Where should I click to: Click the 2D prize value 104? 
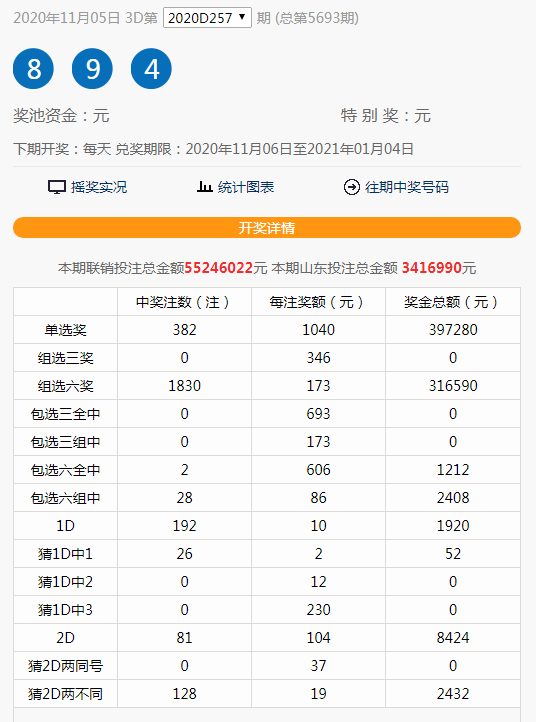click(x=319, y=638)
